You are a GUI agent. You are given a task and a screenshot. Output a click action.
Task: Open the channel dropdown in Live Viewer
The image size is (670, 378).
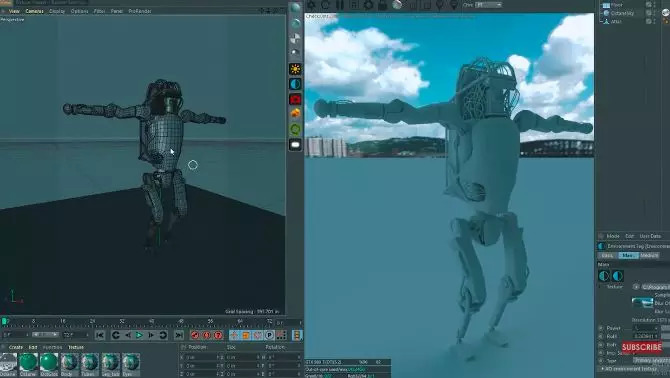(488, 5)
